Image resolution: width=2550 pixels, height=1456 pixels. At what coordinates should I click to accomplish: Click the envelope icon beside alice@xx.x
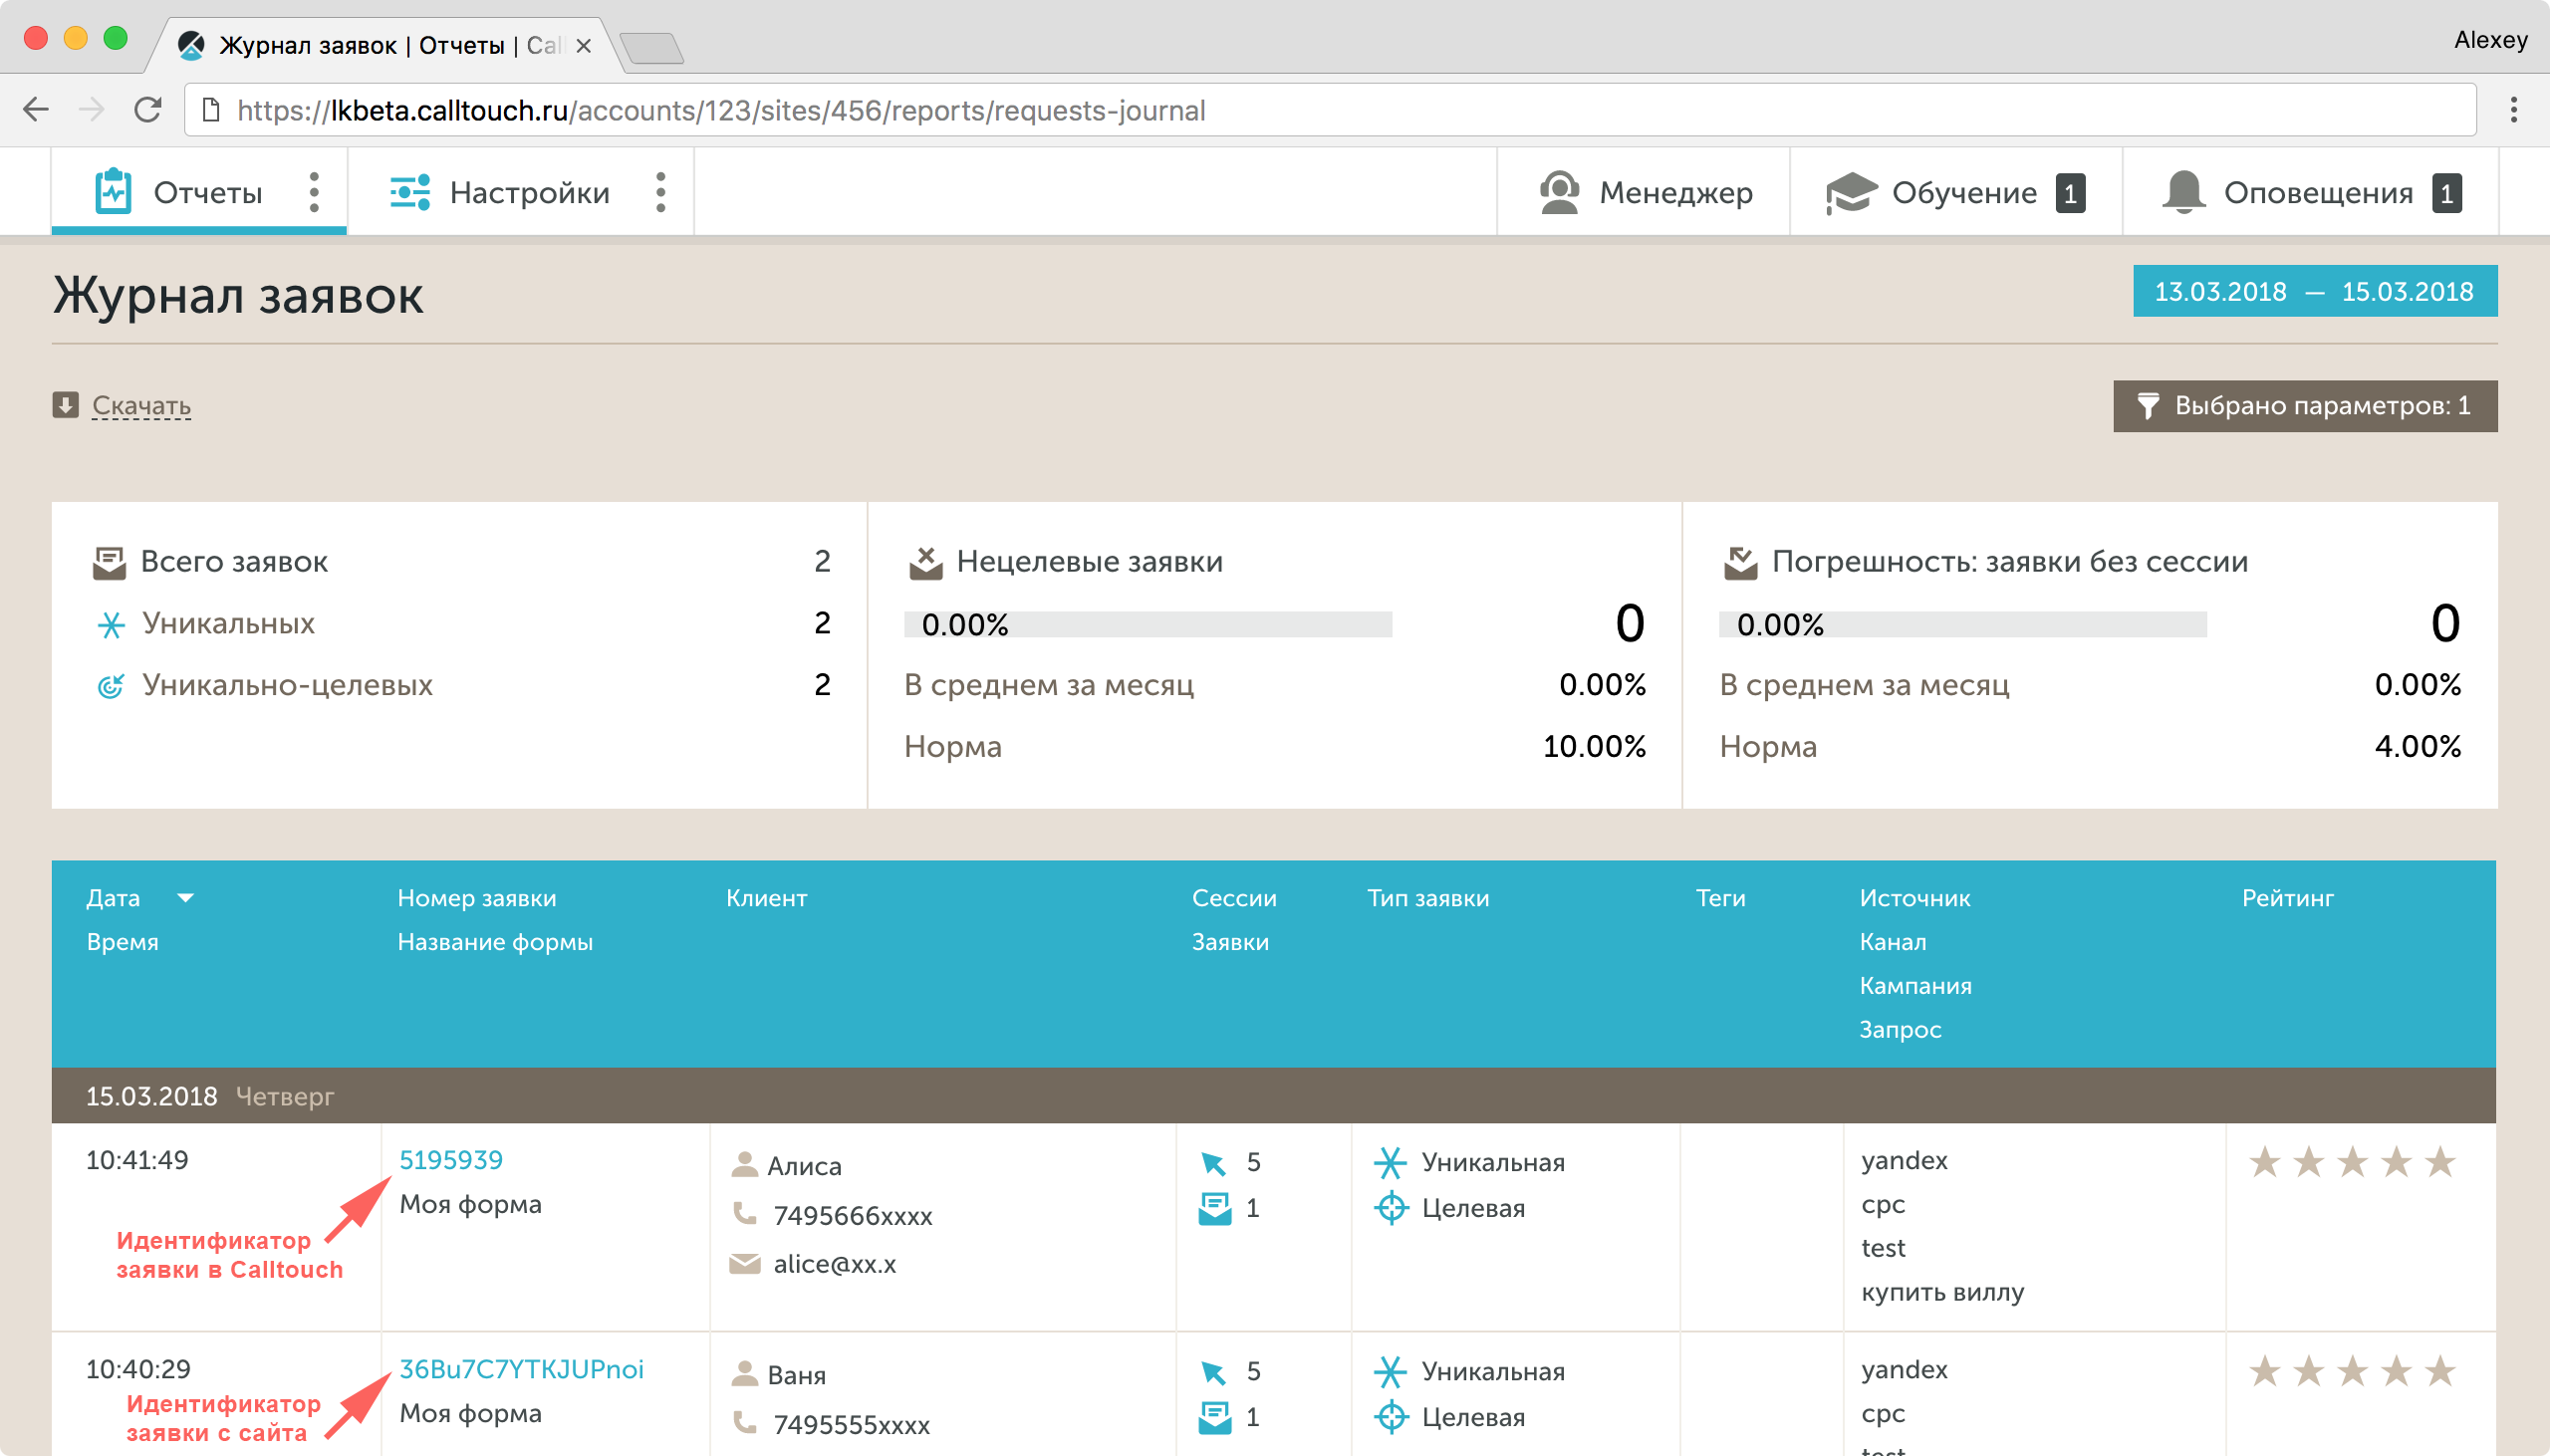tap(745, 1263)
